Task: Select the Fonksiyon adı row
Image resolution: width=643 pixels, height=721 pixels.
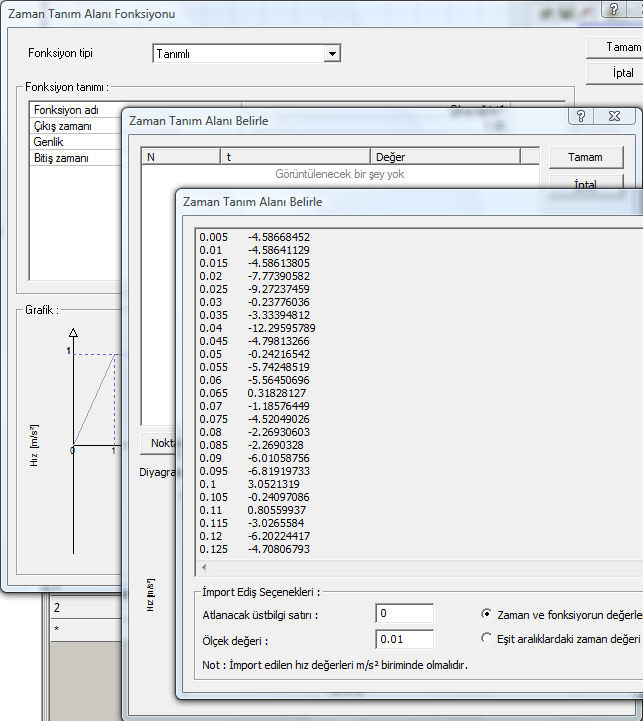Action: 76,110
